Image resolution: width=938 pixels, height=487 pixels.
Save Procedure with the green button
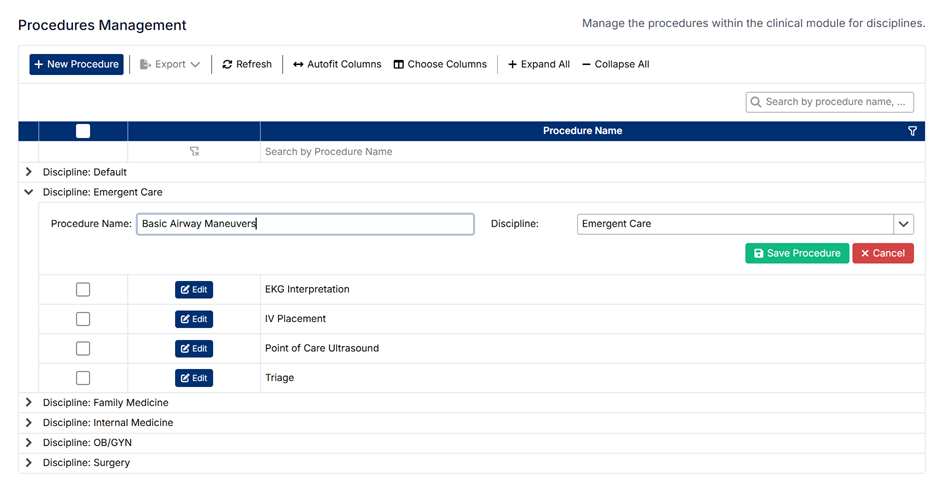pyautogui.click(x=796, y=253)
